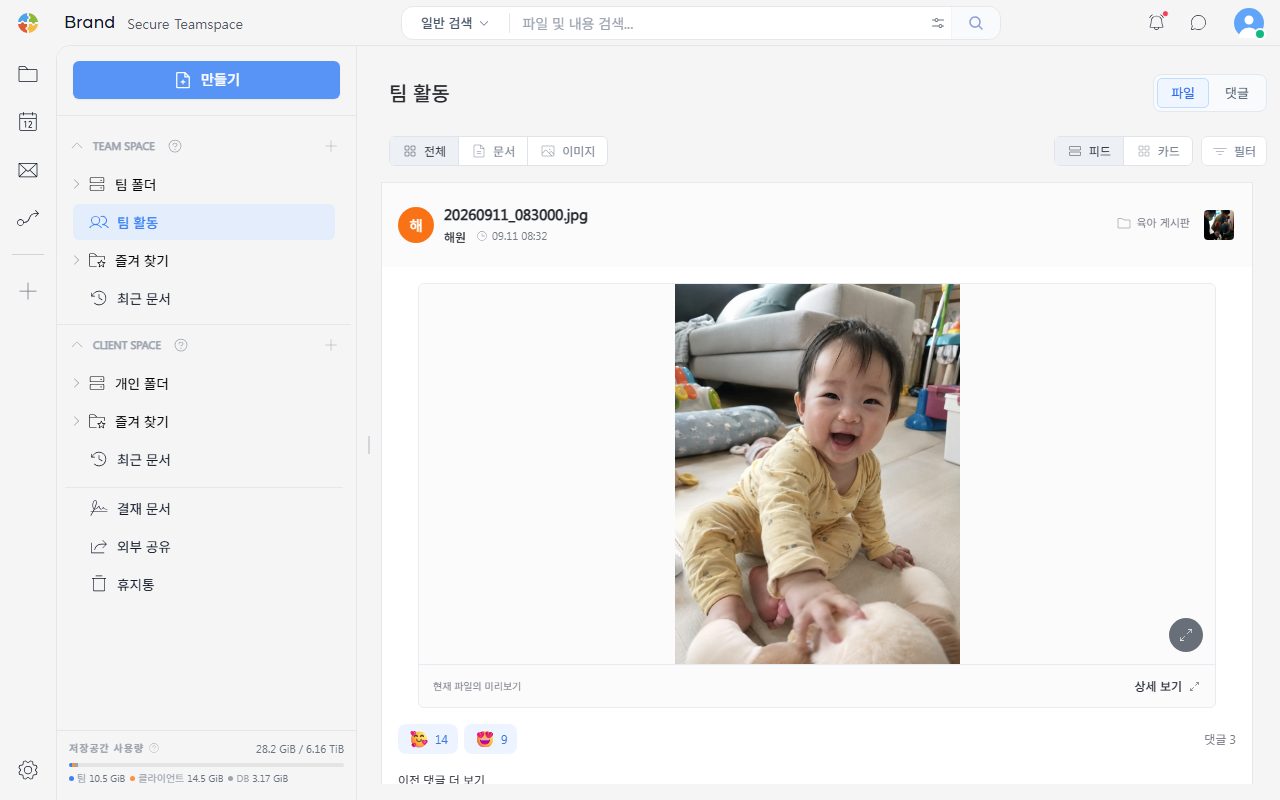Expand the 개인 폴더 tree node
1280x800 pixels.
click(x=76, y=383)
